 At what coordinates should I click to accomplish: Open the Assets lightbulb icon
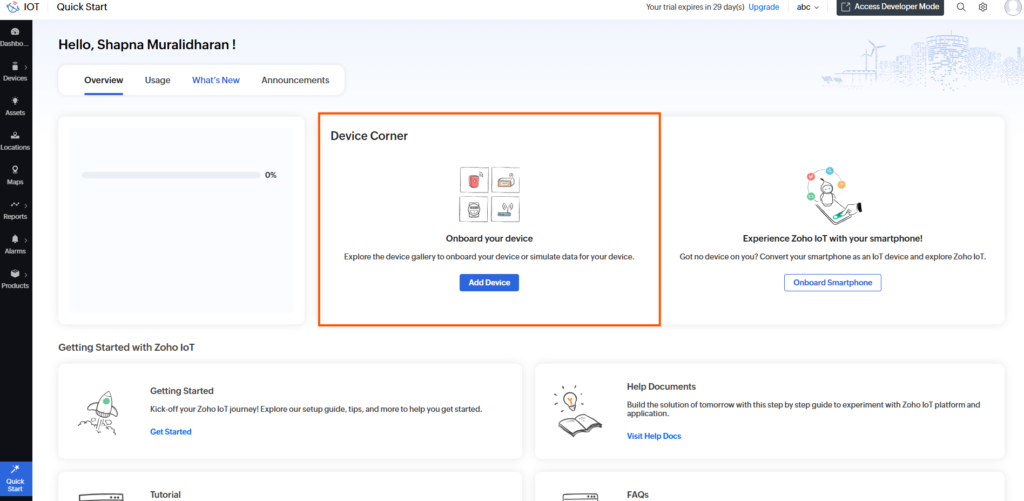(x=15, y=101)
